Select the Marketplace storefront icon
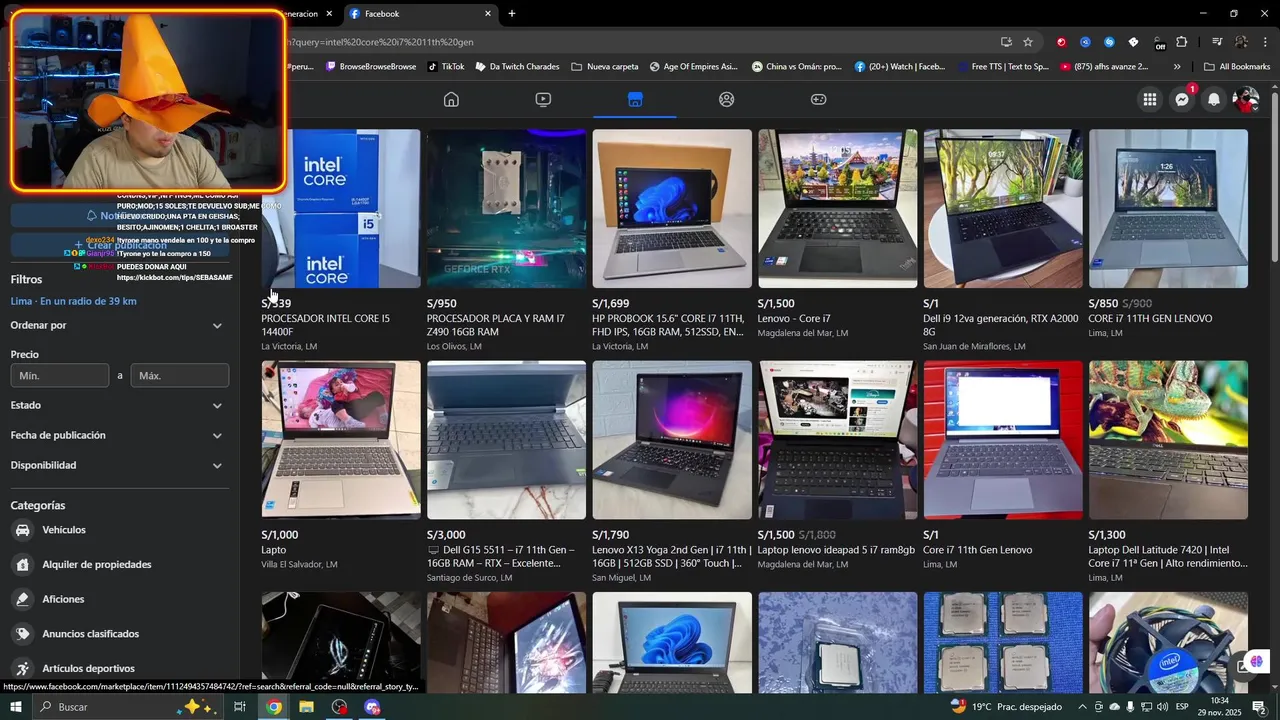Viewport: 1280px width, 720px height. 635,99
